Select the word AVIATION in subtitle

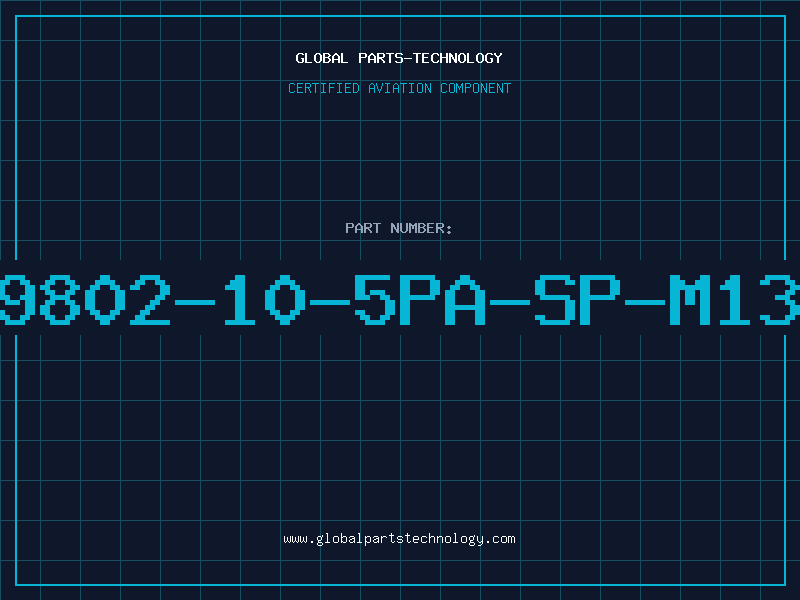coord(400,88)
